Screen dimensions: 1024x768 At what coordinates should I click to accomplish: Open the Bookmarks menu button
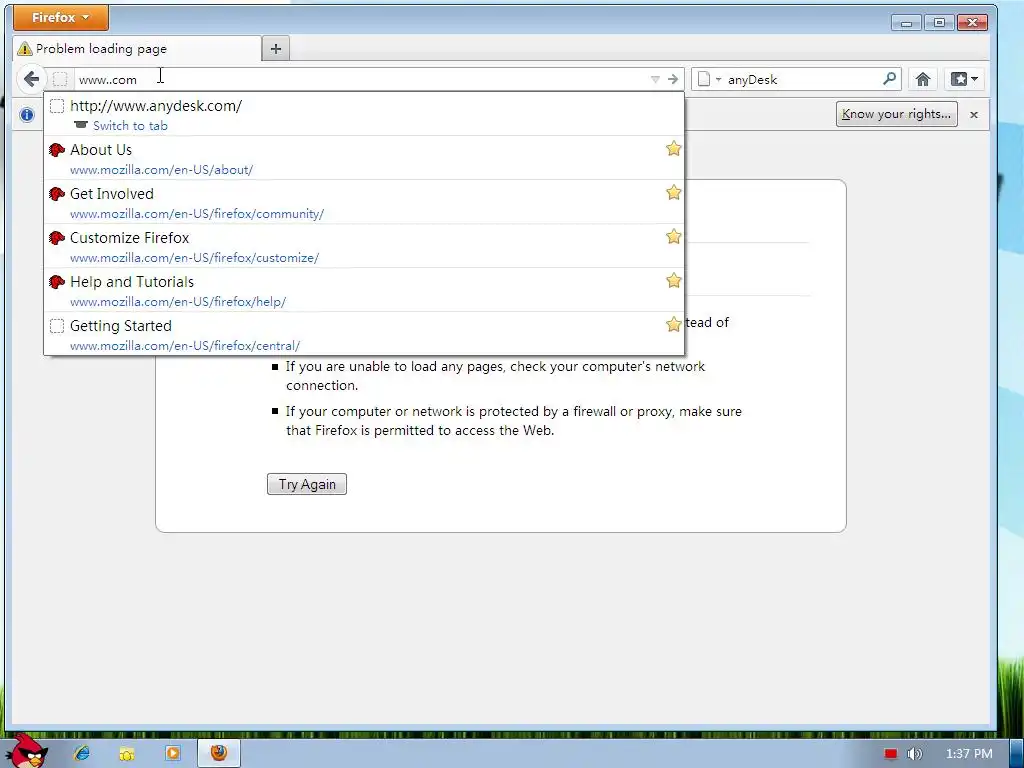click(x=964, y=80)
